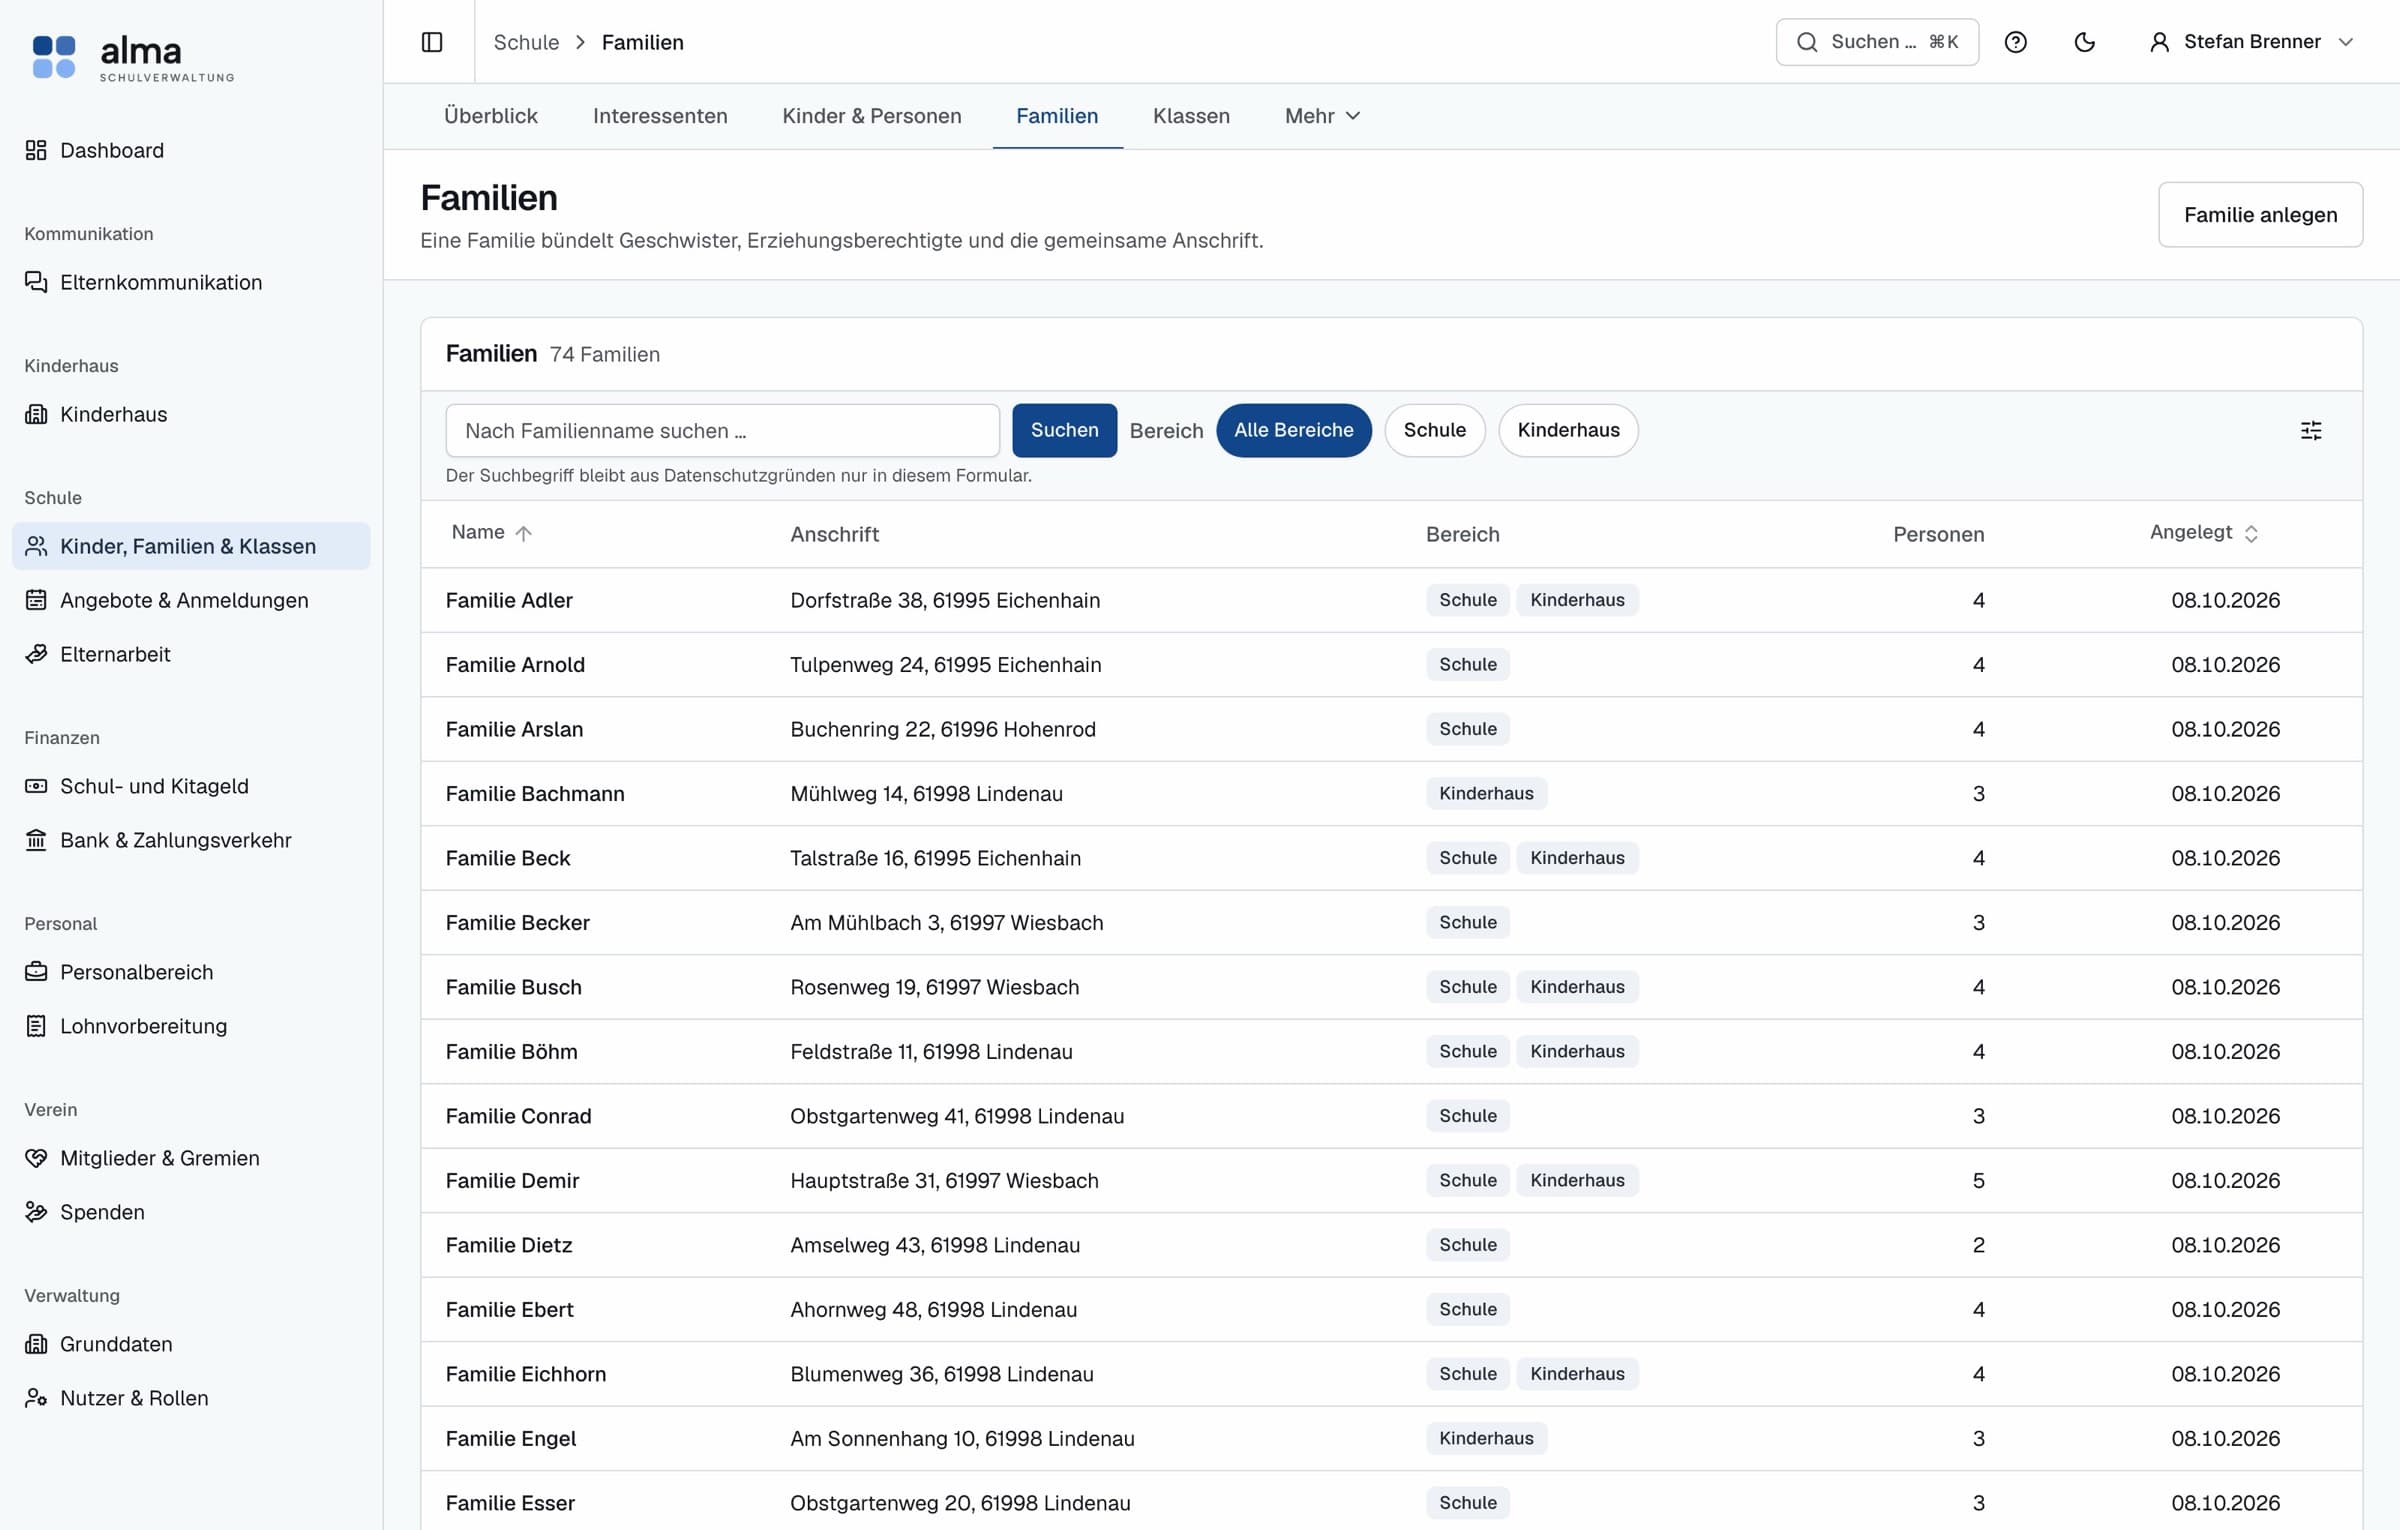Screen dimensions: 2400x1530
Task: Open Spenden in sidebar
Action: tap(191, 1212)
